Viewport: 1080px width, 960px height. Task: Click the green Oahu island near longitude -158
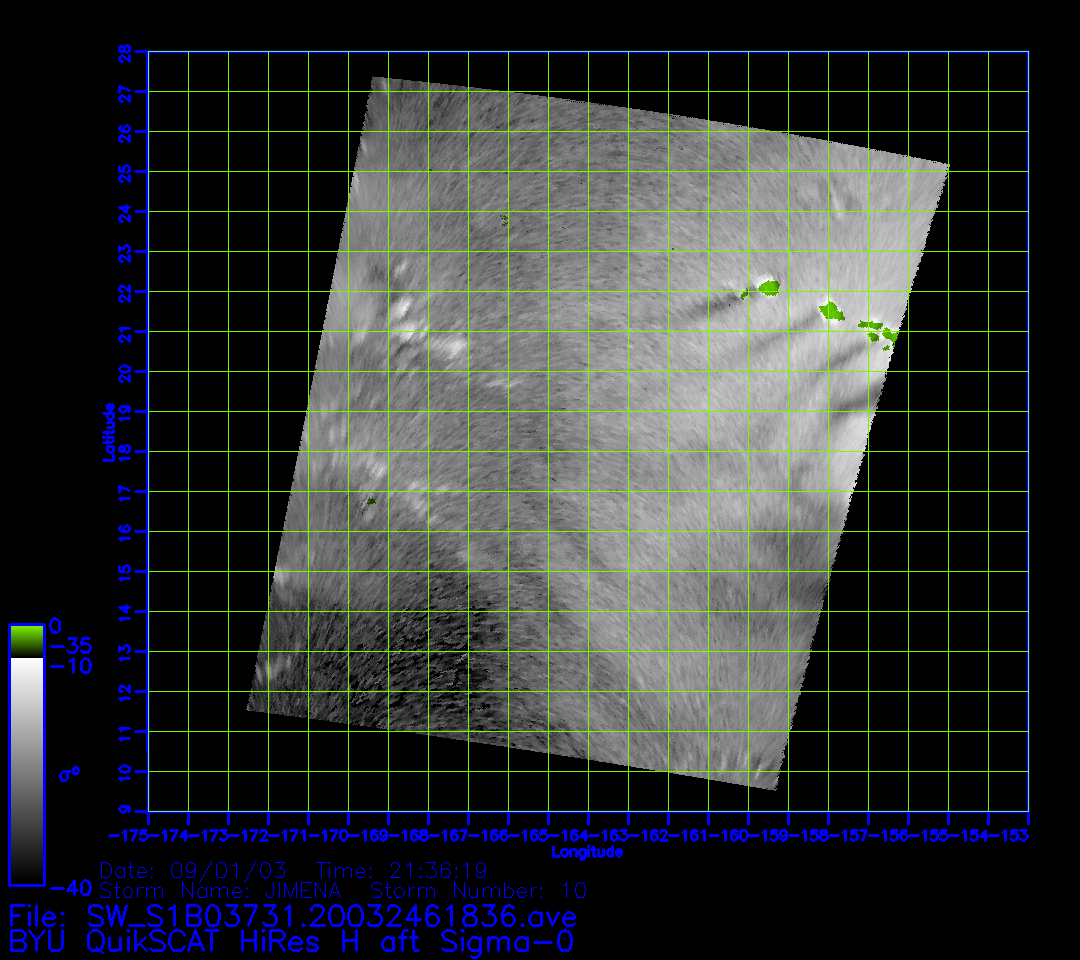pyautogui.click(x=831, y=311)
